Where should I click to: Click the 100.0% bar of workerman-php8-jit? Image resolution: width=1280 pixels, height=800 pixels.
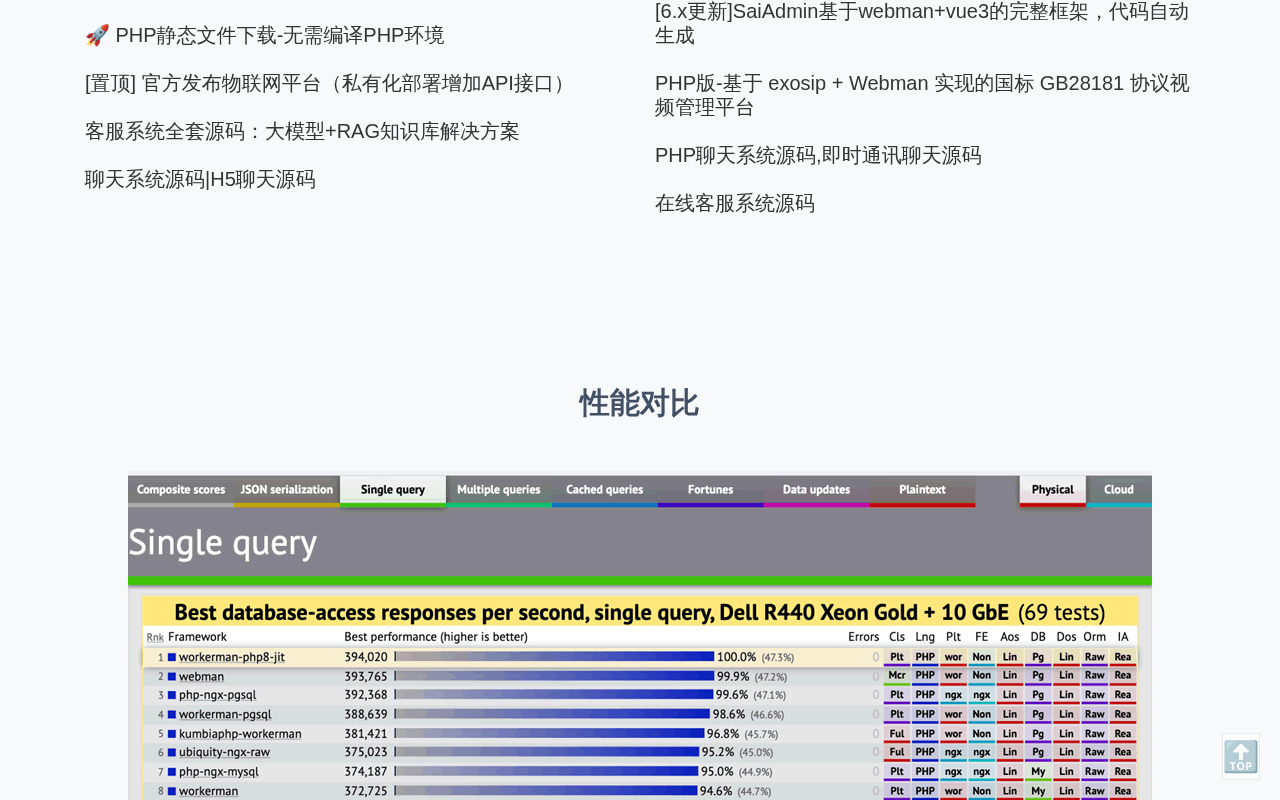coord(555,657)
